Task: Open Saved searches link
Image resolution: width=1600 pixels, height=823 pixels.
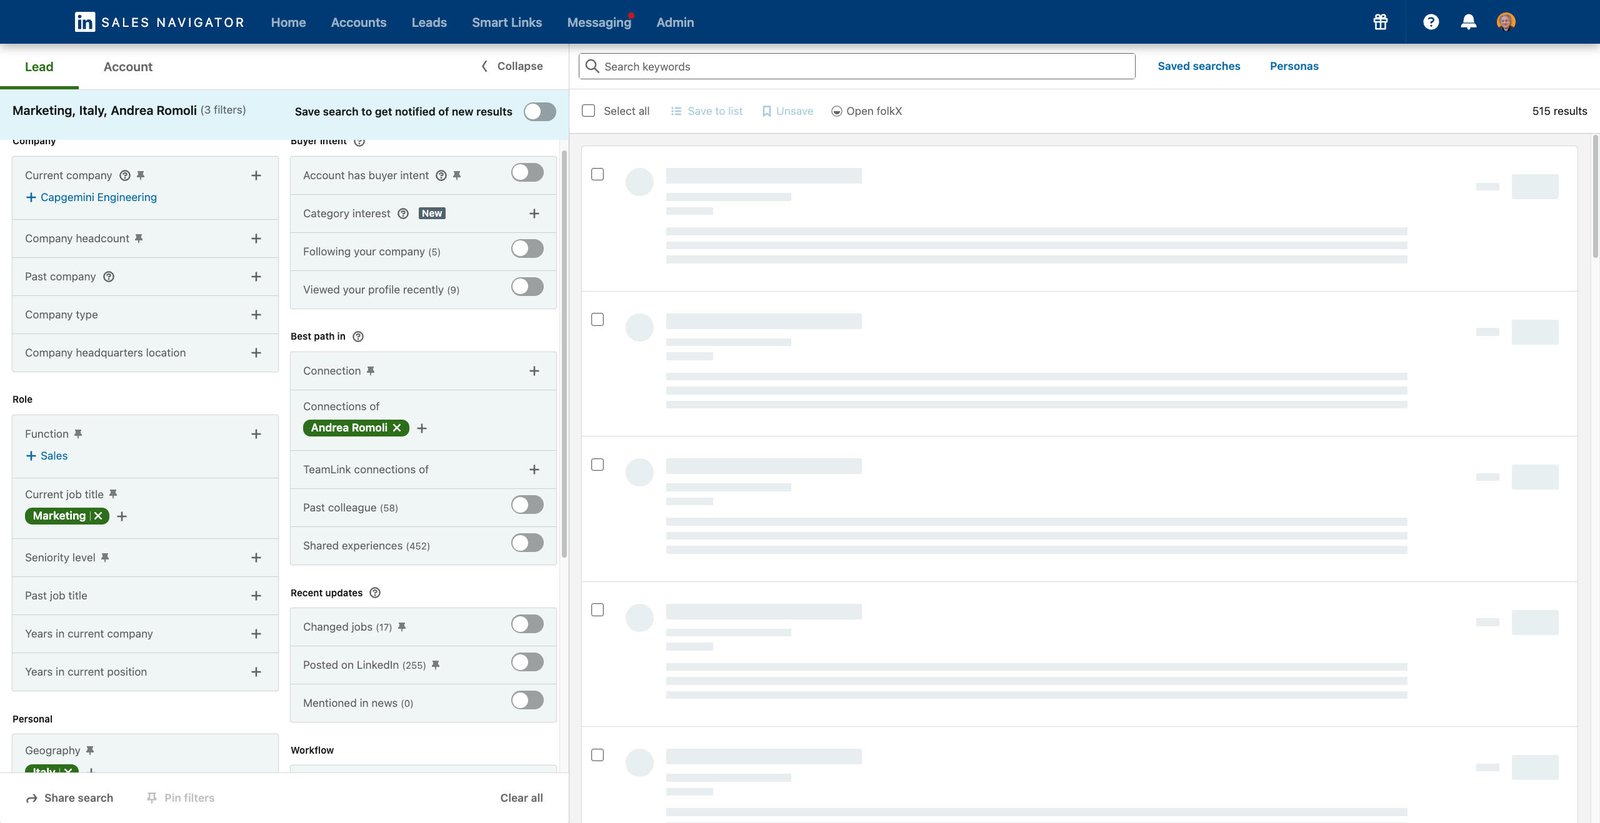Action: (1199, 66)
